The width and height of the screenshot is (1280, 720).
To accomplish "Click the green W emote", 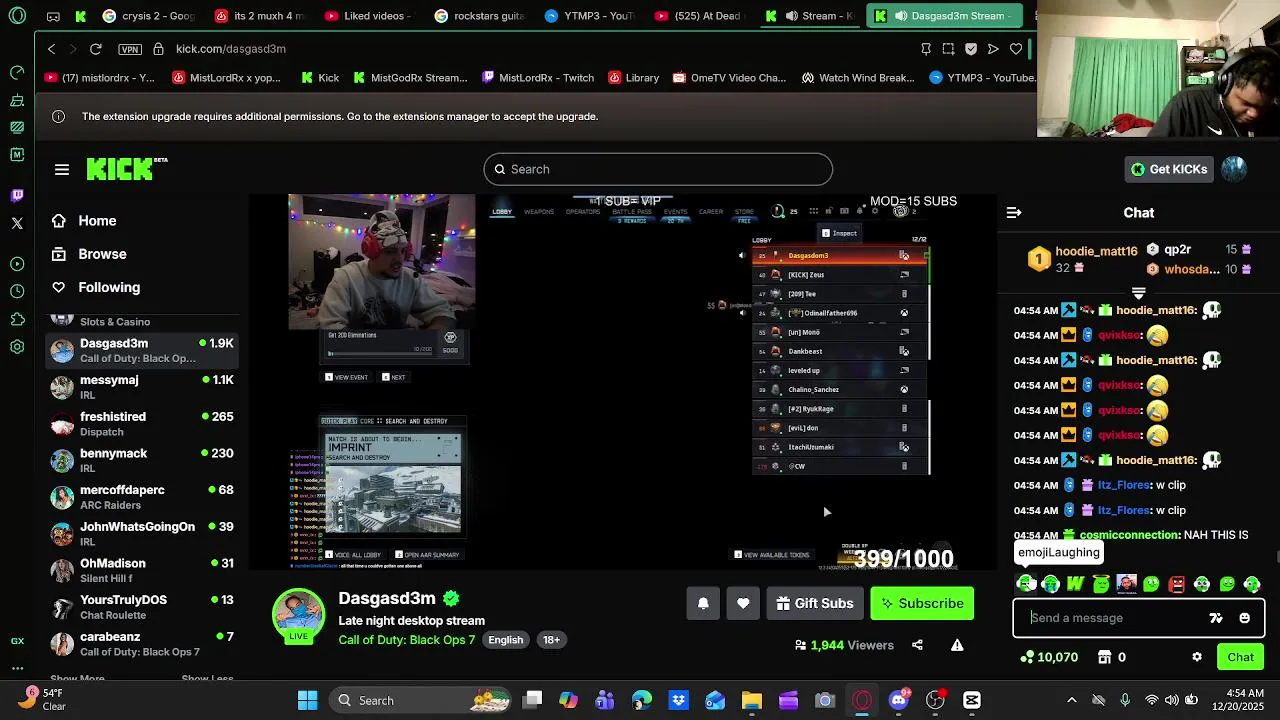I will pyautogui.click(x=1076, y=584).
